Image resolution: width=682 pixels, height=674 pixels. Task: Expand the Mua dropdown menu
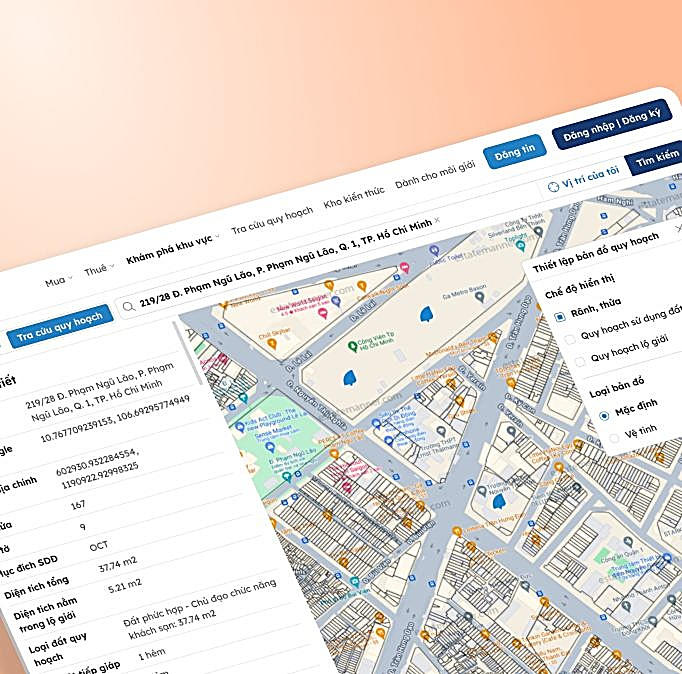click(59, 281)
